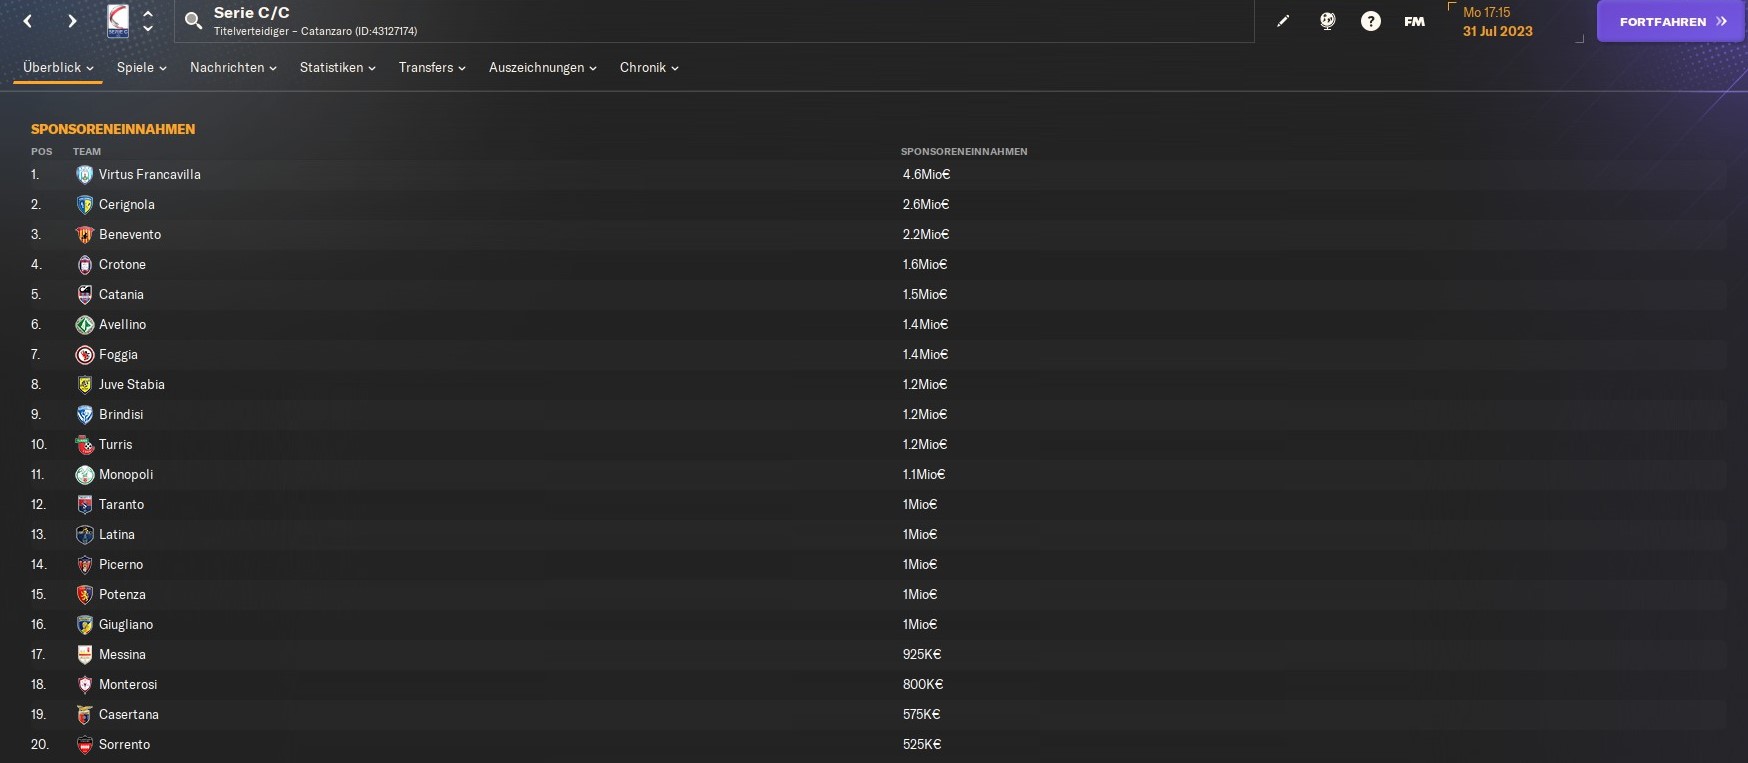Open the FM menu
This screenshot has height=763, width=1748.
pyautogui.click(x=1414, y=21)
